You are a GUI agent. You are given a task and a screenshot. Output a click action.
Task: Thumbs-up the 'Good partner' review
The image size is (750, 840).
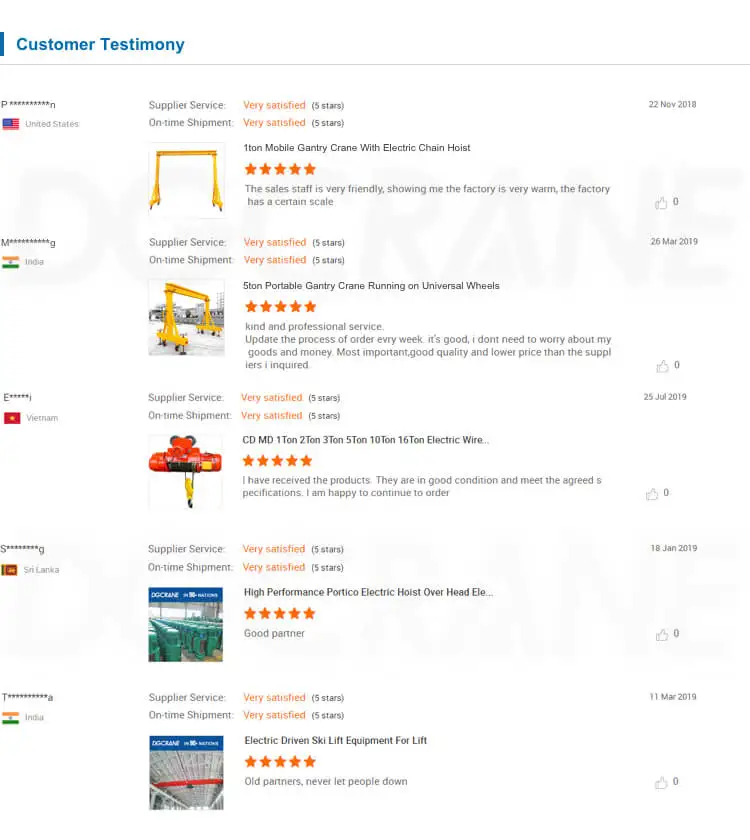[x=662, y=634]
